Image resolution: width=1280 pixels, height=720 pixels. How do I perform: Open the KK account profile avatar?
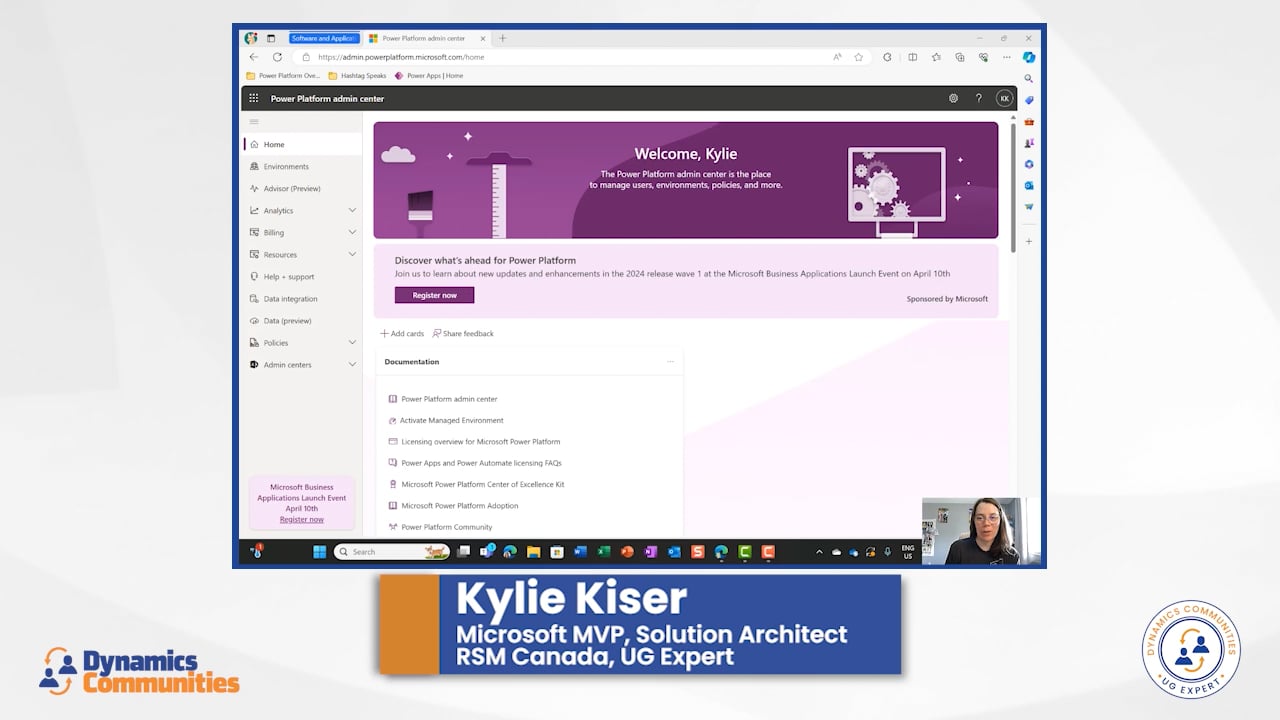coord(1004,98)
